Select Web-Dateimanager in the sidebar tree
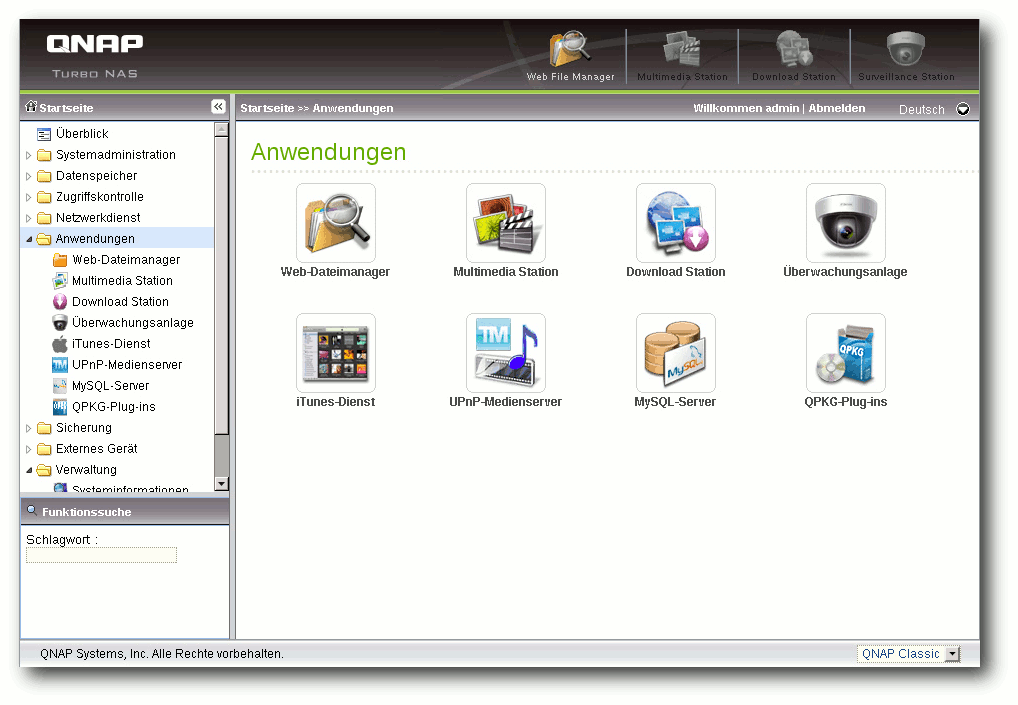The width and height of the screenshot is (1018, 705). coord(126,260)
